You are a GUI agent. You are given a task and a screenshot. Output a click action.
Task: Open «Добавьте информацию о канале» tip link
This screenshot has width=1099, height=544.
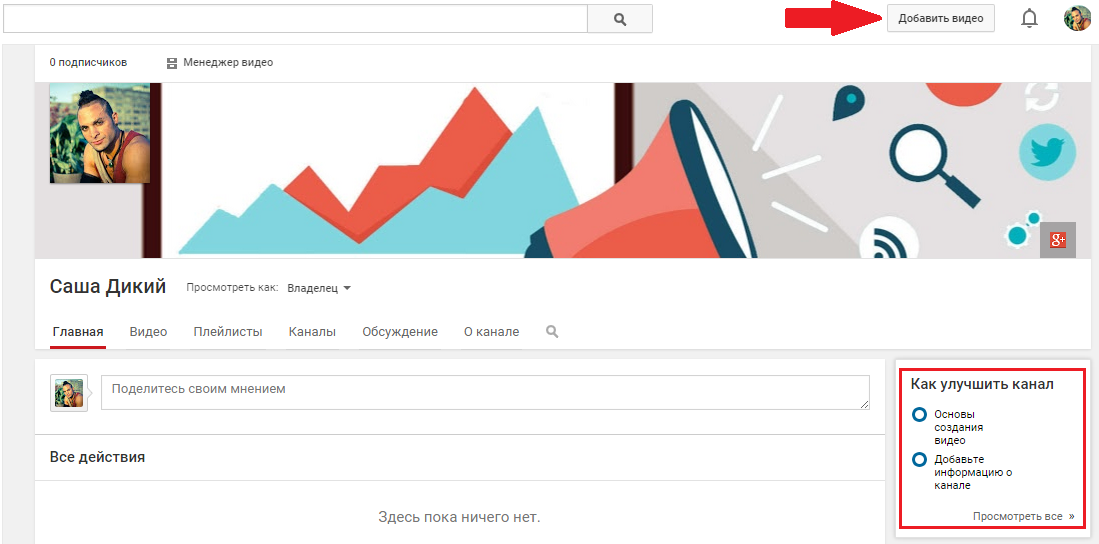(x=974, y=473)
